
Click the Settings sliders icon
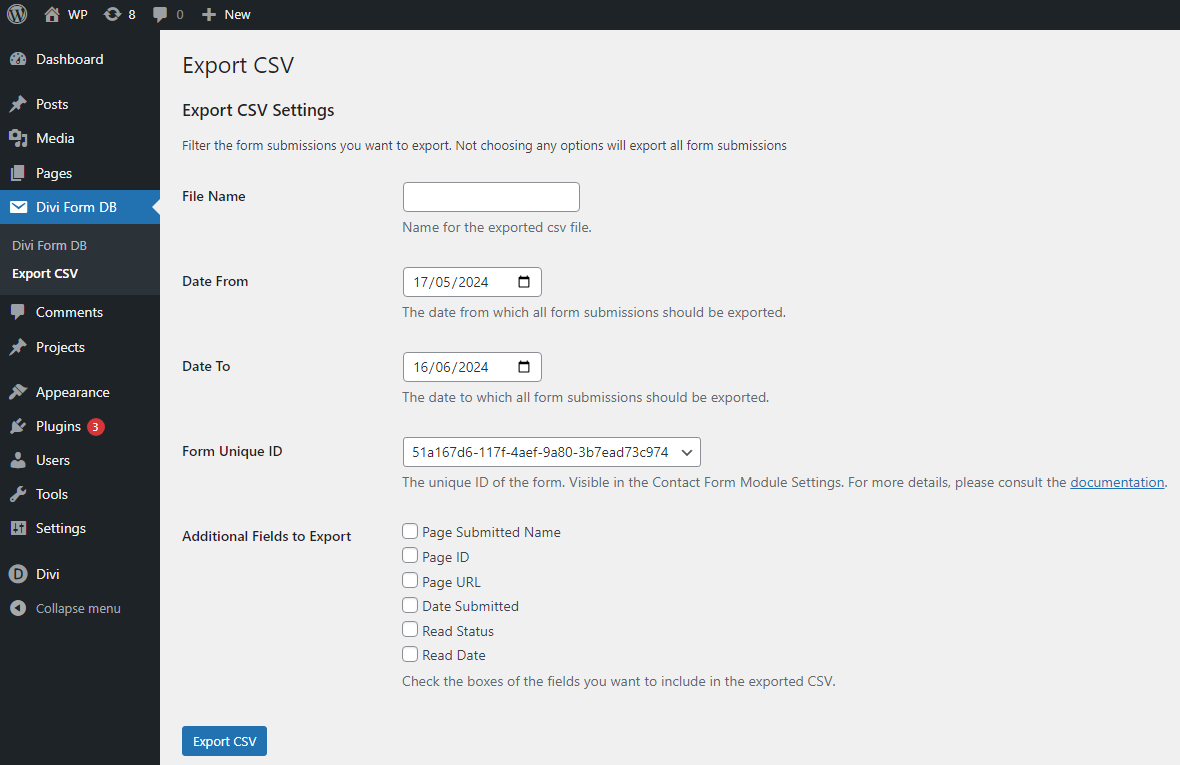pyautogui.click(x=18, y=528)
